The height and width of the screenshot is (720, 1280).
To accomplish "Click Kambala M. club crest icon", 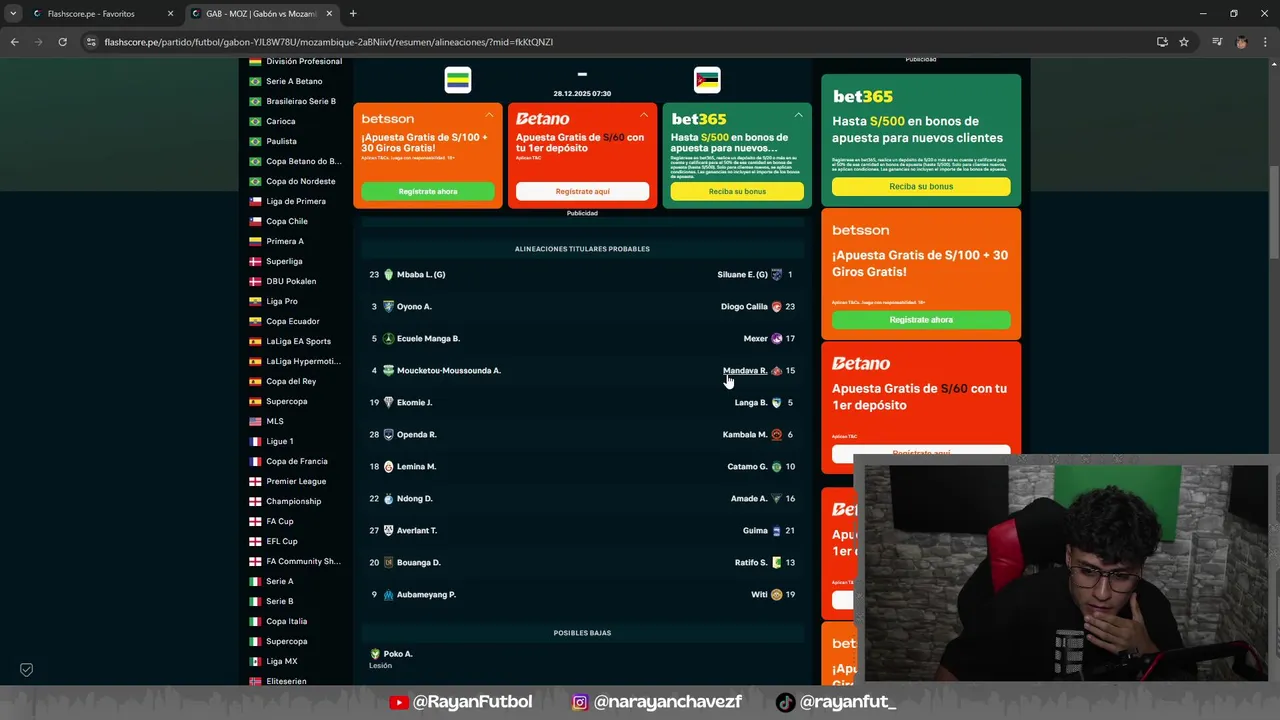I will click(776, 434).
